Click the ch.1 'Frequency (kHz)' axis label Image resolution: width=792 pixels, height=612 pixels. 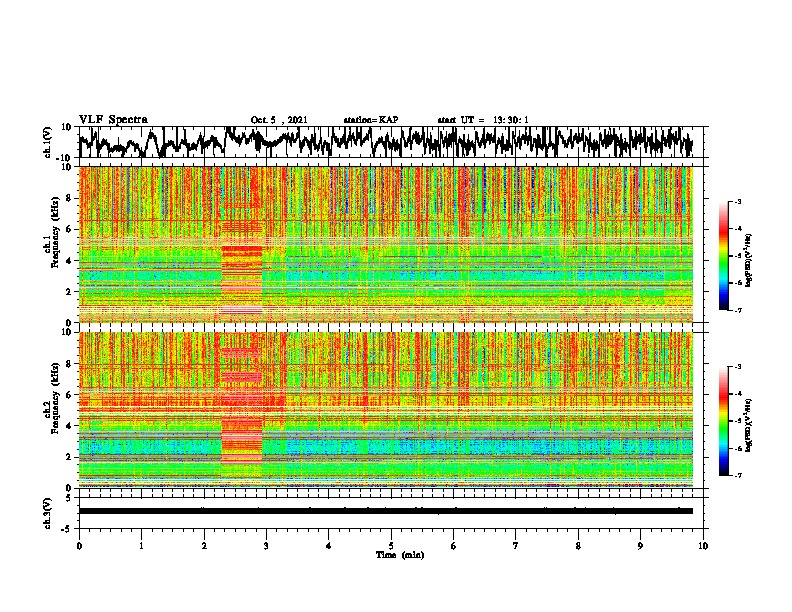(x=55, y=232)
